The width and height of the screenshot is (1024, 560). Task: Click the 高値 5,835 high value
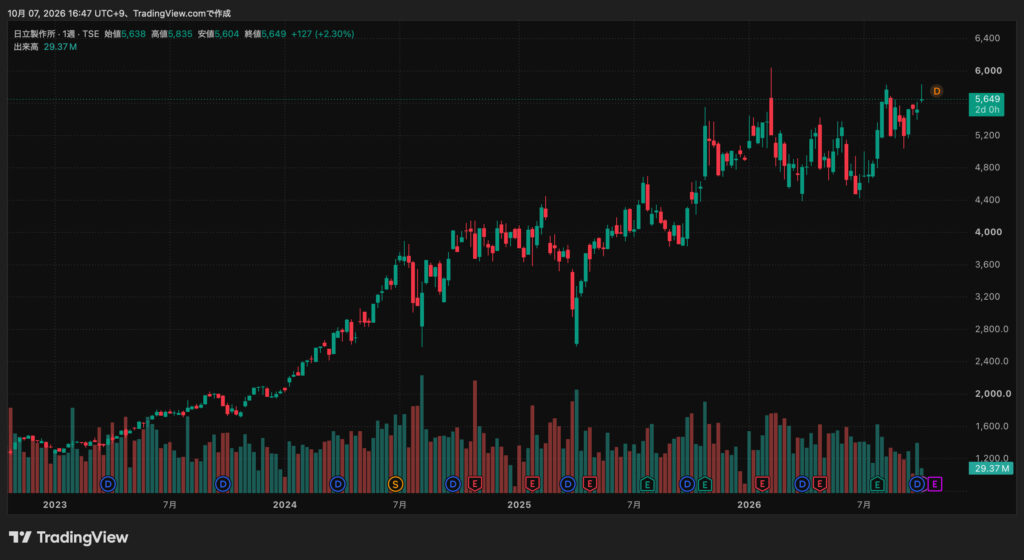click(x=172, y=34)
